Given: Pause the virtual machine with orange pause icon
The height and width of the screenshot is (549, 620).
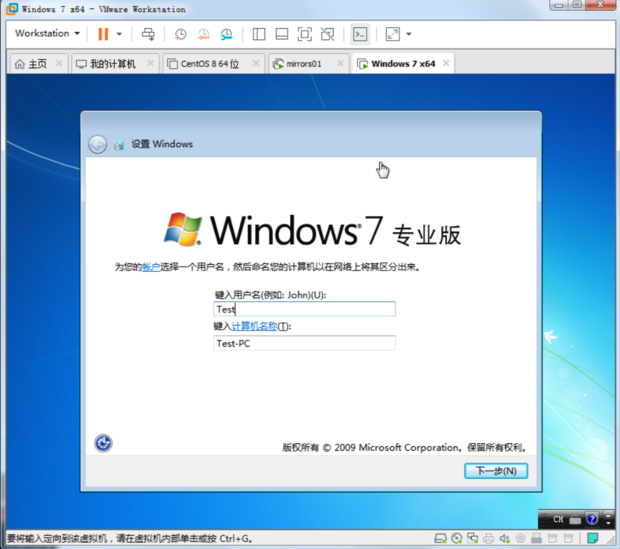Looking at the screenshot, I should click(x=103, y=34).
